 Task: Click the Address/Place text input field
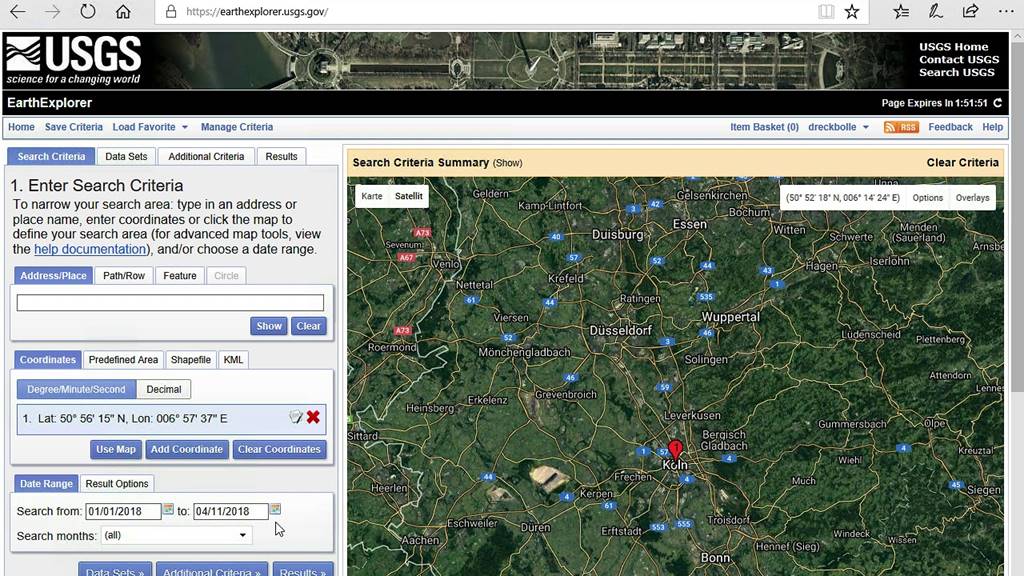pos(170,302)
